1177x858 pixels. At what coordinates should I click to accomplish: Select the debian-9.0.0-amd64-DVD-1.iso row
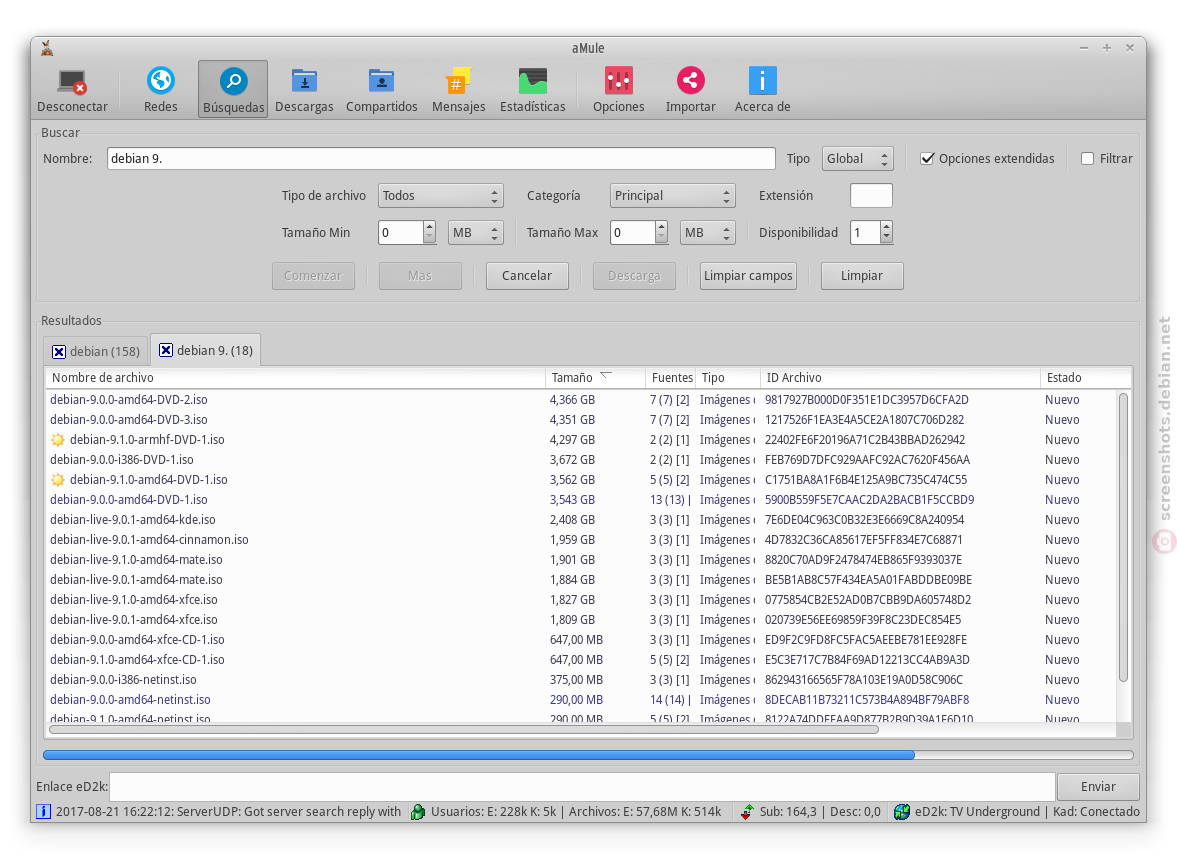pos(582,500)
